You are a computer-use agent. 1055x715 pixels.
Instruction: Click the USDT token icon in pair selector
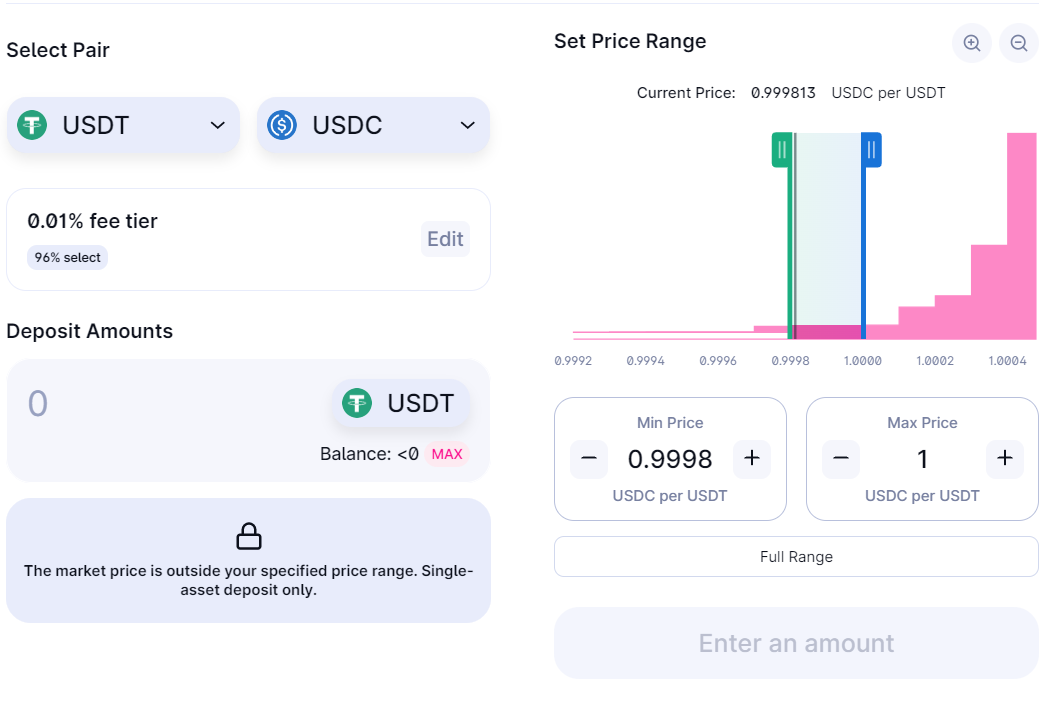pyautogui.click(x=33, y=125)
